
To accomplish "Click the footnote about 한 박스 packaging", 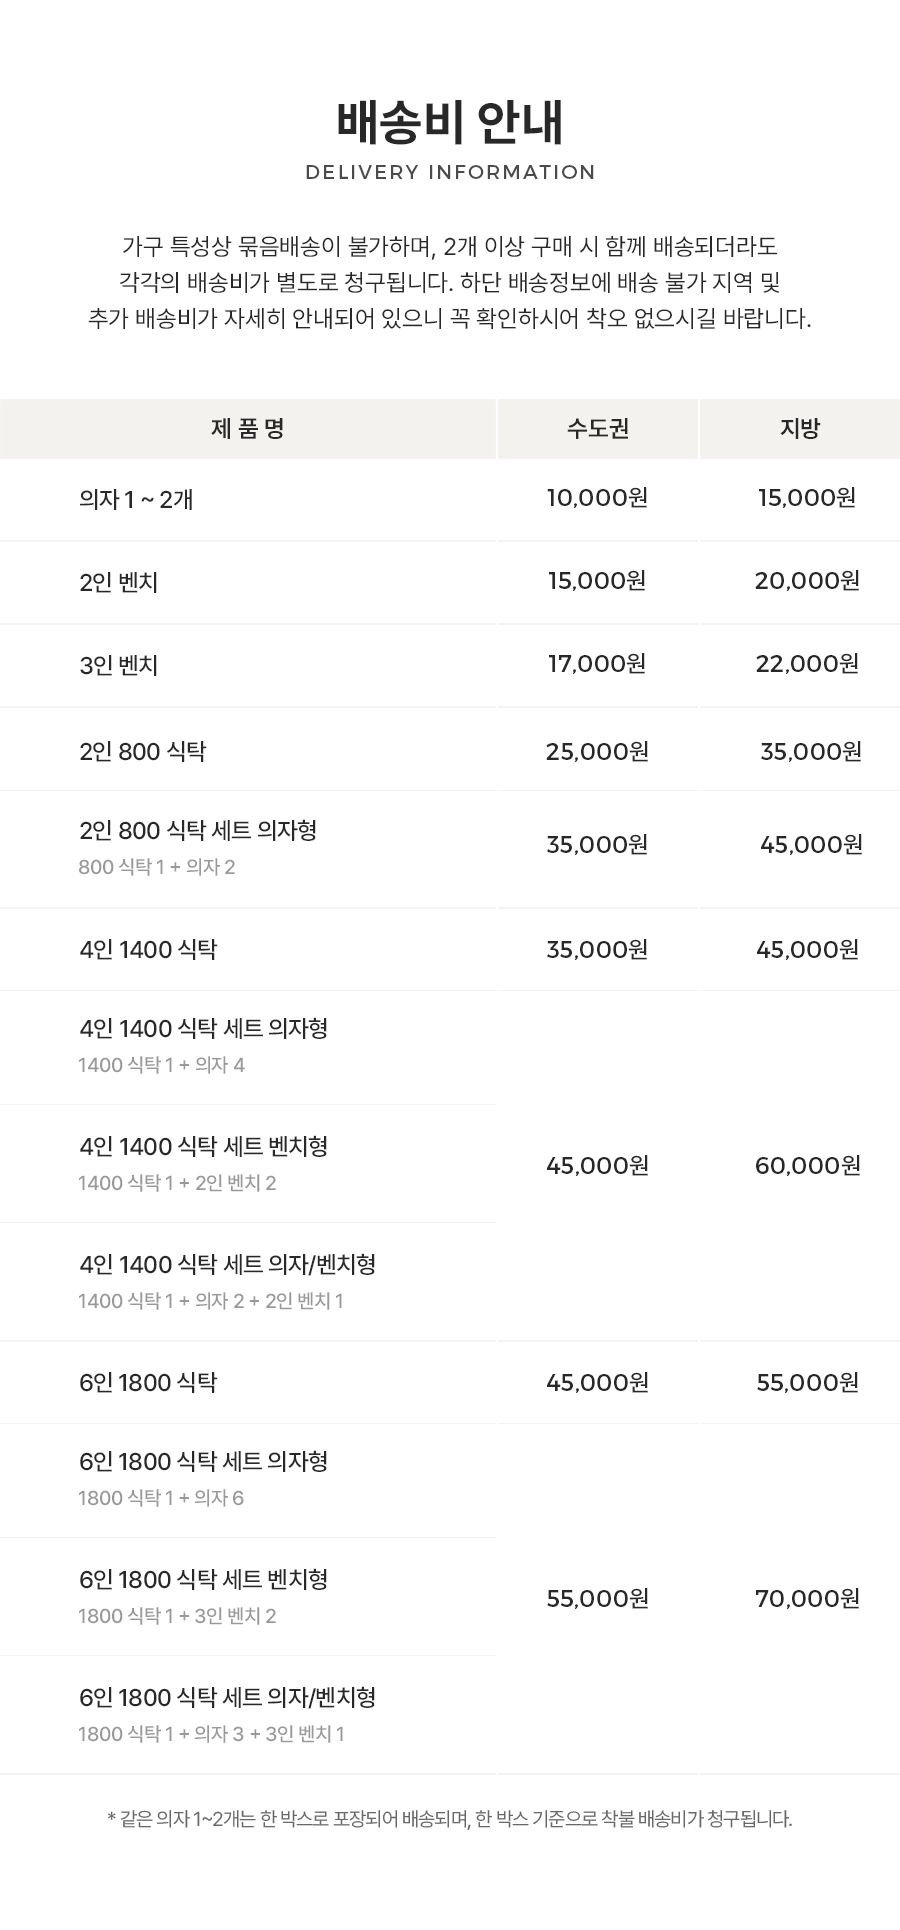I will (450, 1819).
